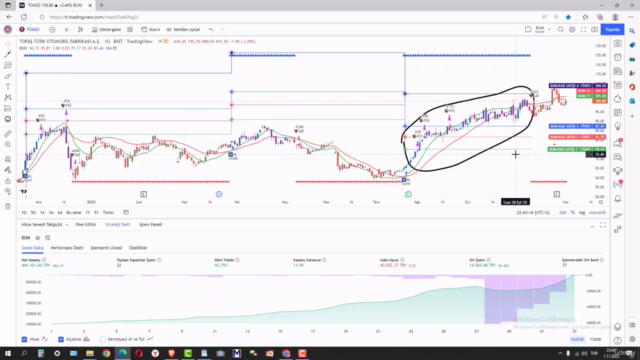Screen dimensions: 640x360
Task: Select the 5G date range
Action: tap(33, 213)
